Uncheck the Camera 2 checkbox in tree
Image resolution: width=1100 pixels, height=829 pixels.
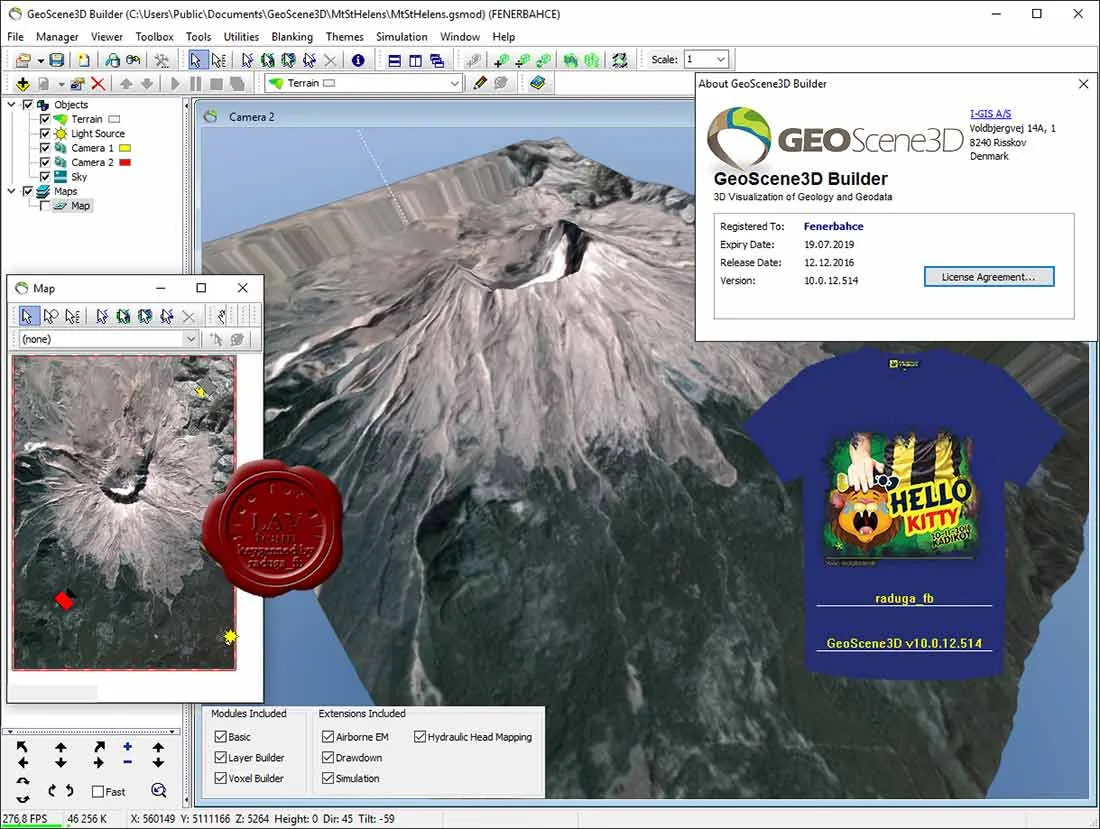tap(45, 162)
